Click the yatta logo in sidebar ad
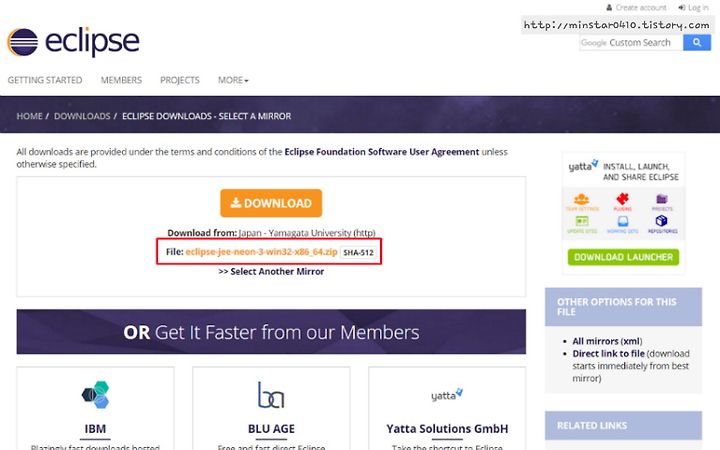720x450 pixels. (x=583, y=165)
